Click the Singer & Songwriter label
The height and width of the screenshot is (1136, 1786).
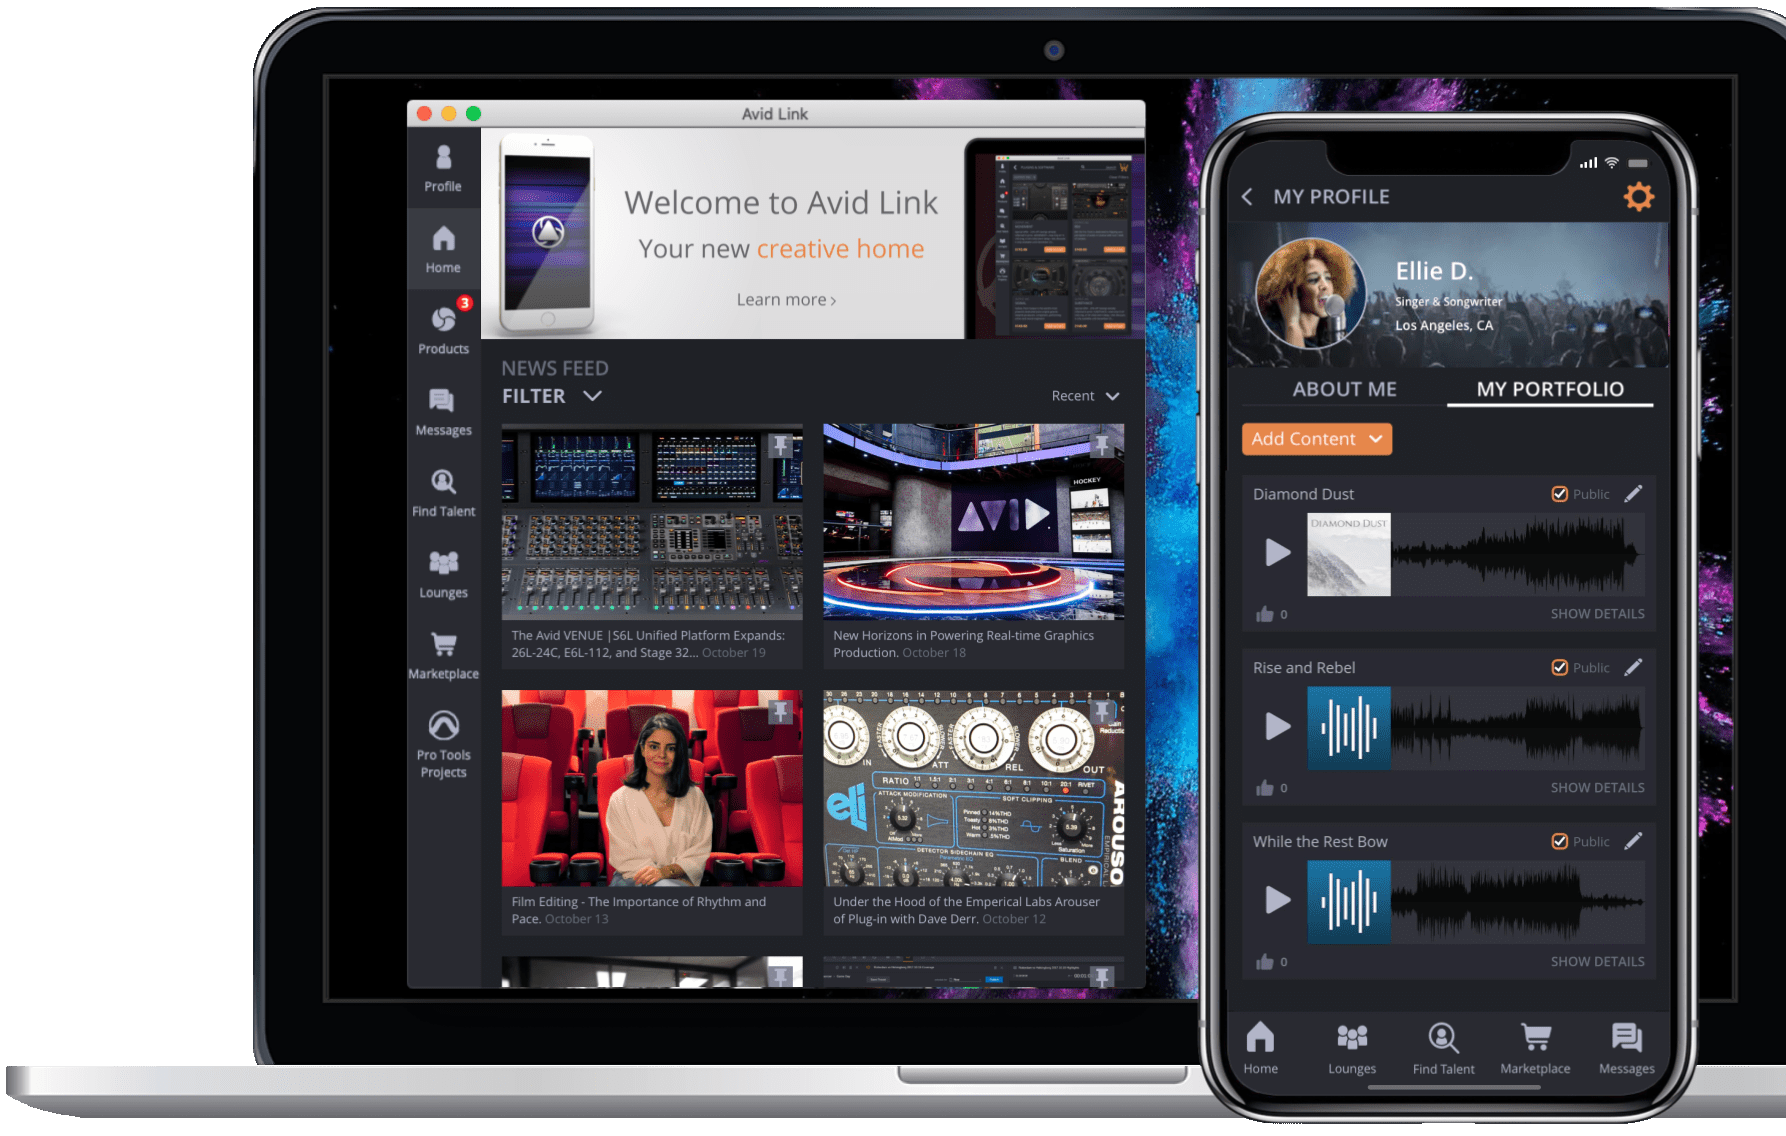point(1448,301)
